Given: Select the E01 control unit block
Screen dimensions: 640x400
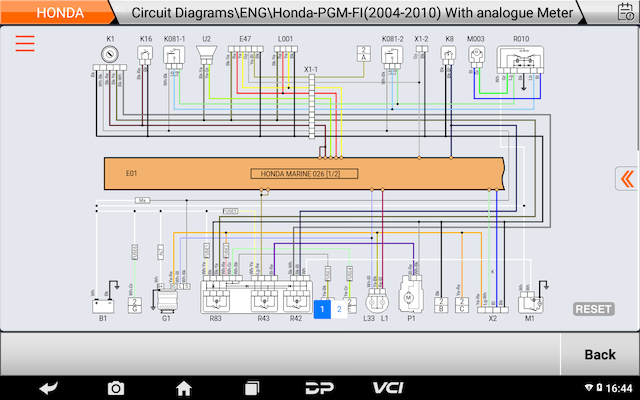Looking at the screenshot, I should pos(304,173).
